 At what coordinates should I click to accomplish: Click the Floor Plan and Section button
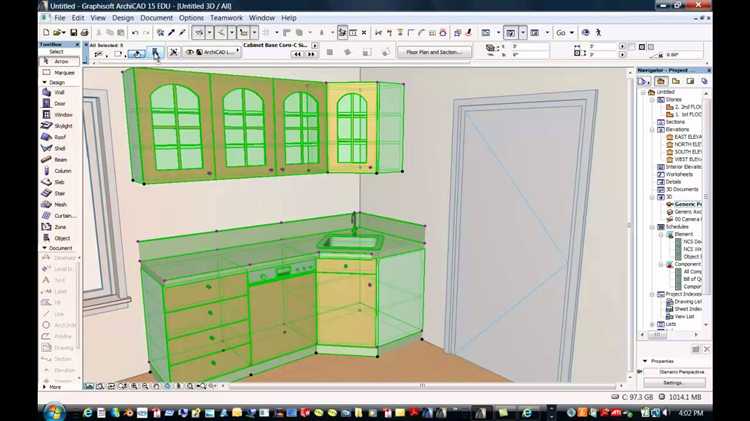[434, 52]
